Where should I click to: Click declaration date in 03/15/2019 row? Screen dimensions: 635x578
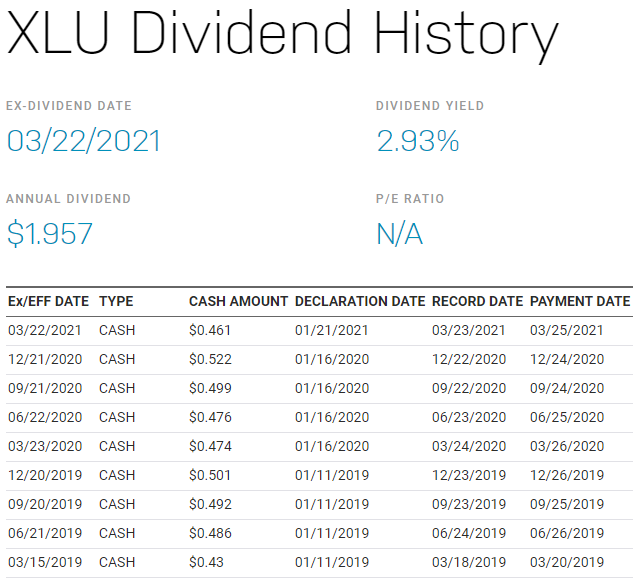[332, 562]
